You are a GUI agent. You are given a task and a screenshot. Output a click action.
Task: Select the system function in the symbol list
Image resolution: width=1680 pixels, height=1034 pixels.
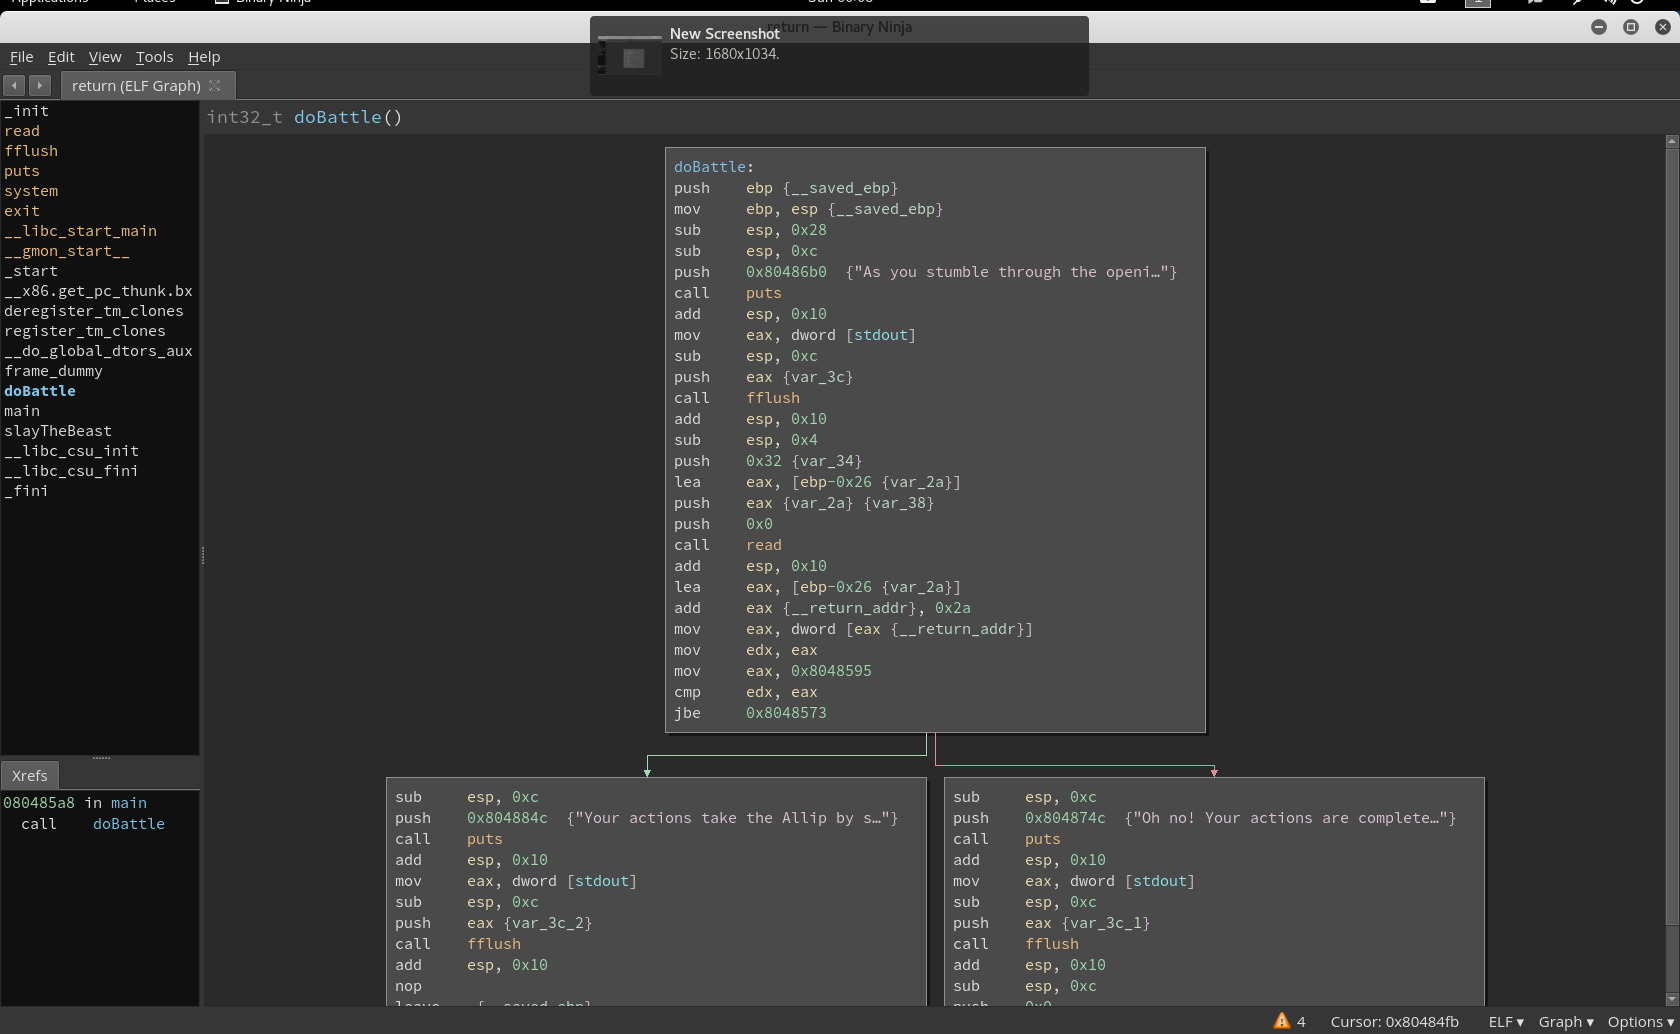(31, 191)
